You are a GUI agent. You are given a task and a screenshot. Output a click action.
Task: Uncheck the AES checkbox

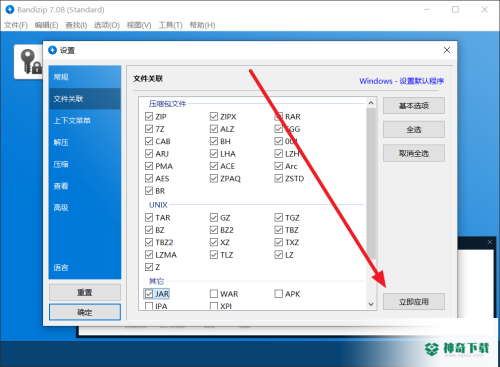[x=149, y=178]
